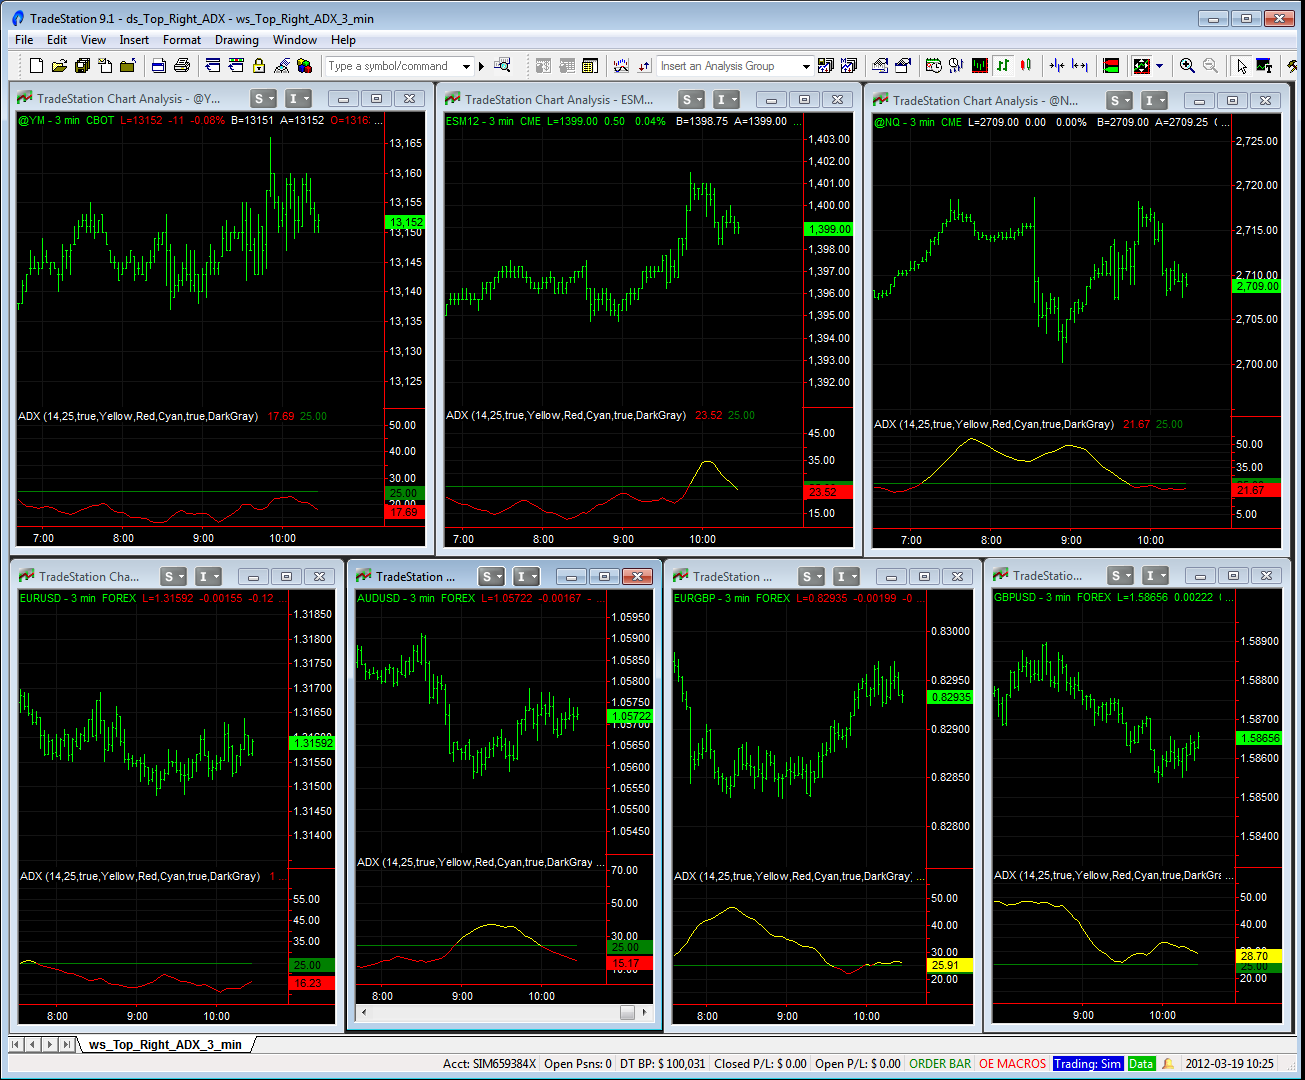This screenshot has width=1305, height=1080.
Task: Open a file with the folder icon
Action: (59, 66)
